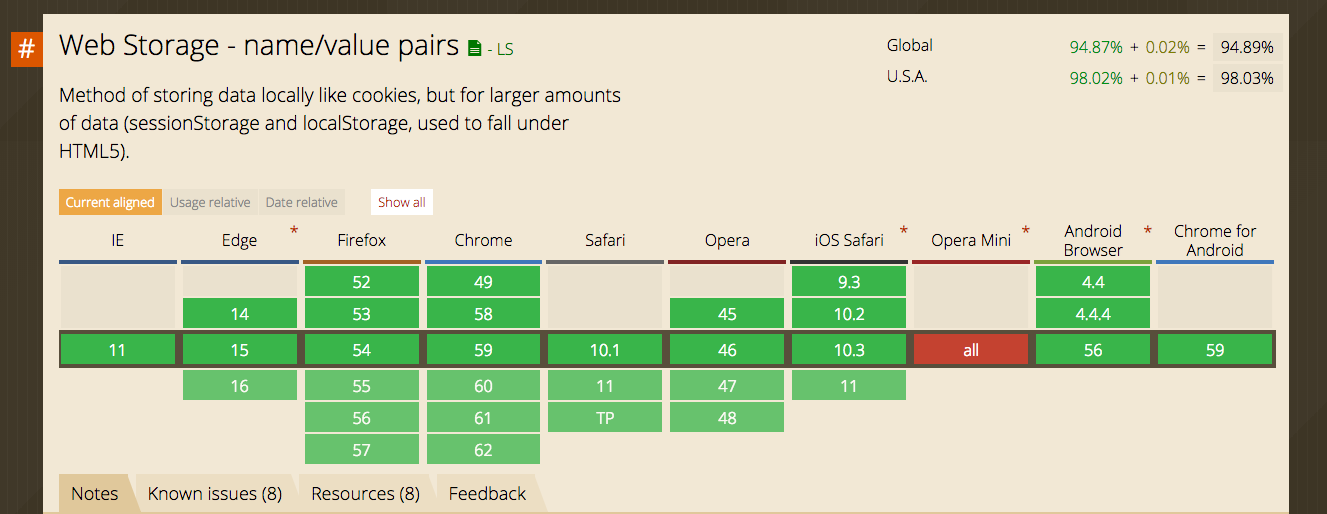Click the Firefox column header

click(x=362, y=240)
